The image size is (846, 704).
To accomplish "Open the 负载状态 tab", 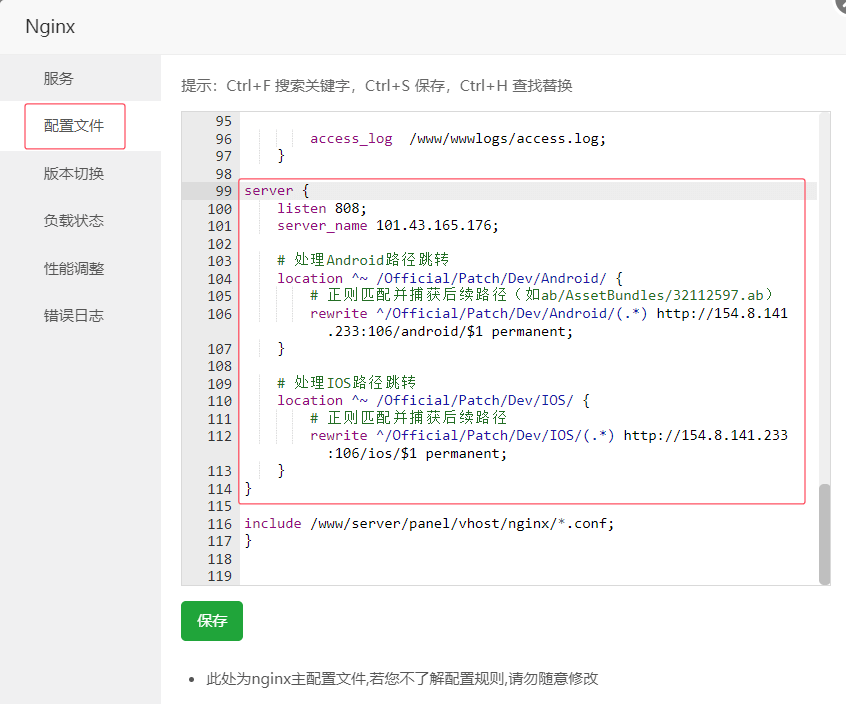I will [x=74, y=220].
